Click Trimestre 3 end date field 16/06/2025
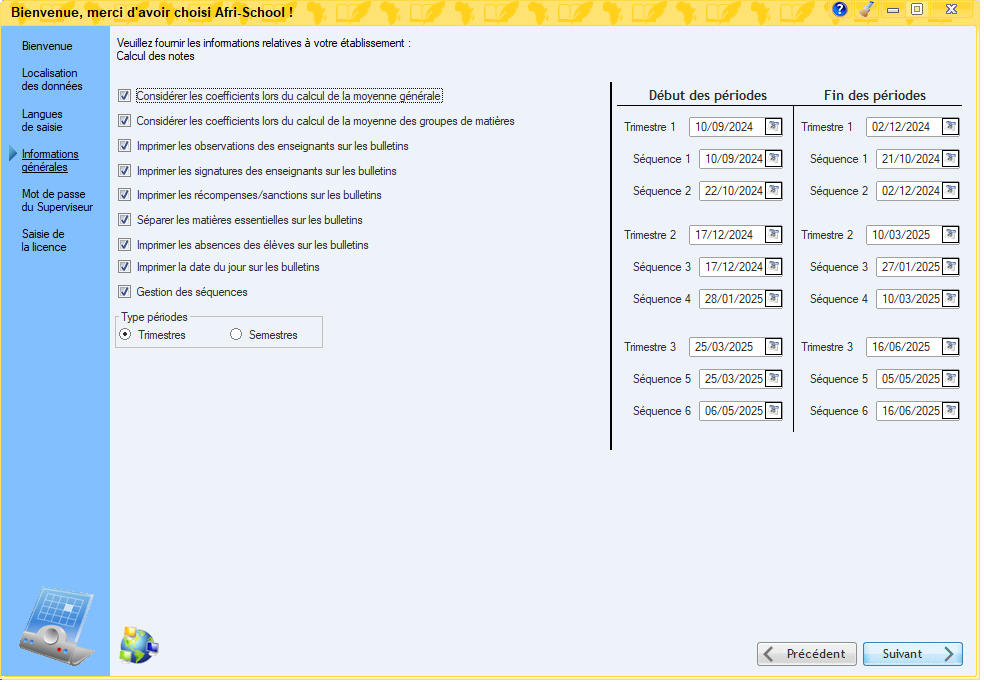Image resolution: width=984 pixels, height=682 pixels. [x=906, y=348]
